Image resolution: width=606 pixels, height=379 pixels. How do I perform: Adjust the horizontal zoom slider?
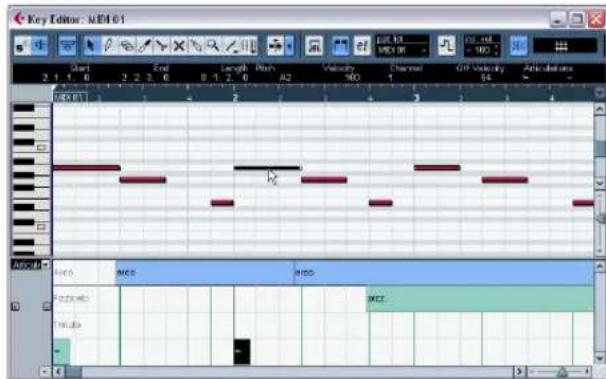562,372
